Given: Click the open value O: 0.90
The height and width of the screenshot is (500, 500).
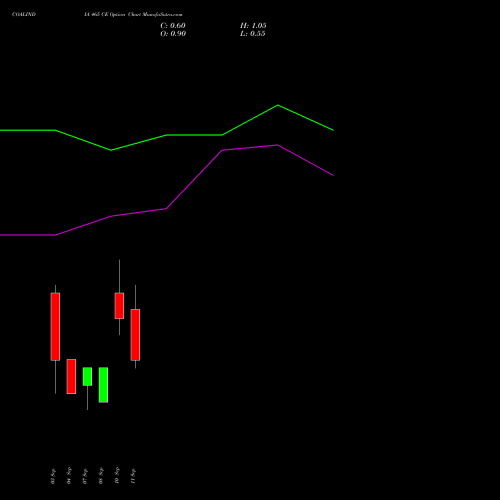Looking at the screenshot, I should (x=173, y=34).
